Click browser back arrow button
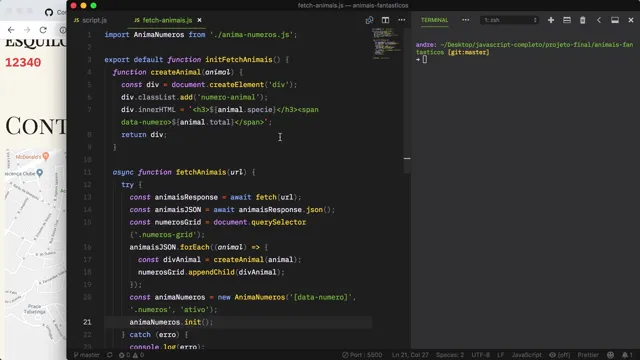The image size is (640, 360). click(x=11, y=30)
